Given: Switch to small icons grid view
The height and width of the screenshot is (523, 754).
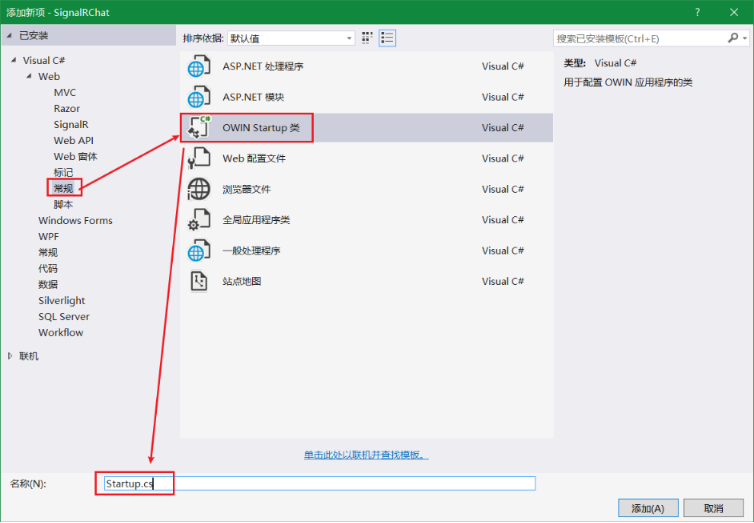Looking at the screenshot, I should point(367,38).
